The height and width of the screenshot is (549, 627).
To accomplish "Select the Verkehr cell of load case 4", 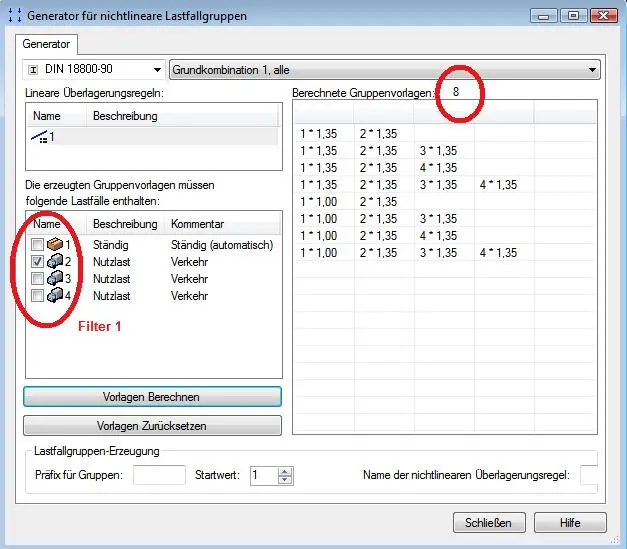I will tap(190, 296).
